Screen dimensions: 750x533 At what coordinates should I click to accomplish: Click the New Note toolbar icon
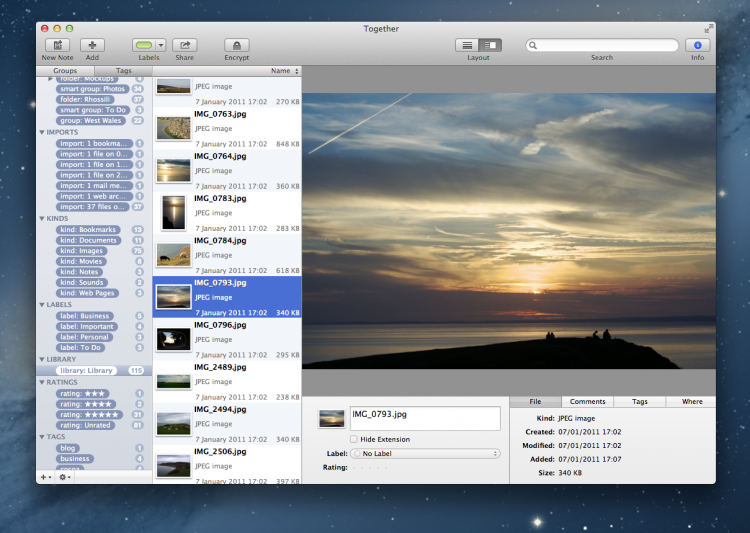[56, 45]
